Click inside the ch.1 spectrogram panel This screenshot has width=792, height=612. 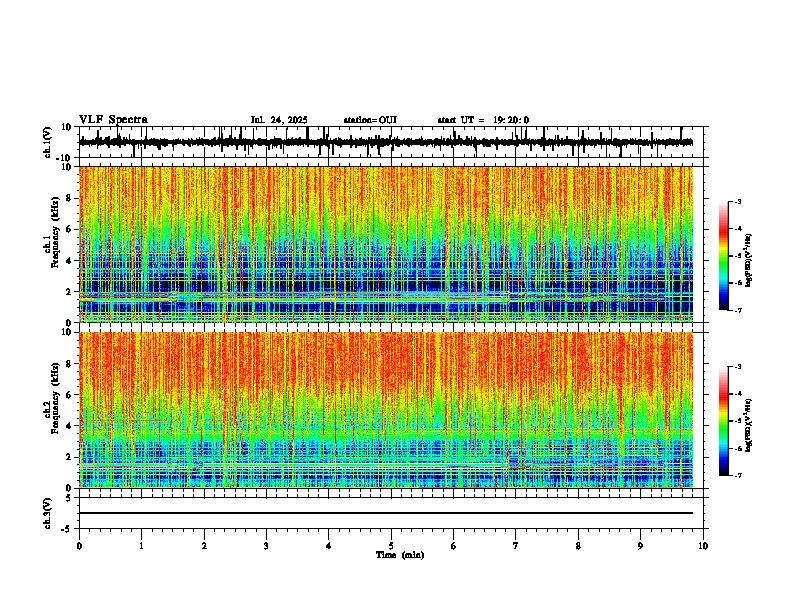386,244
